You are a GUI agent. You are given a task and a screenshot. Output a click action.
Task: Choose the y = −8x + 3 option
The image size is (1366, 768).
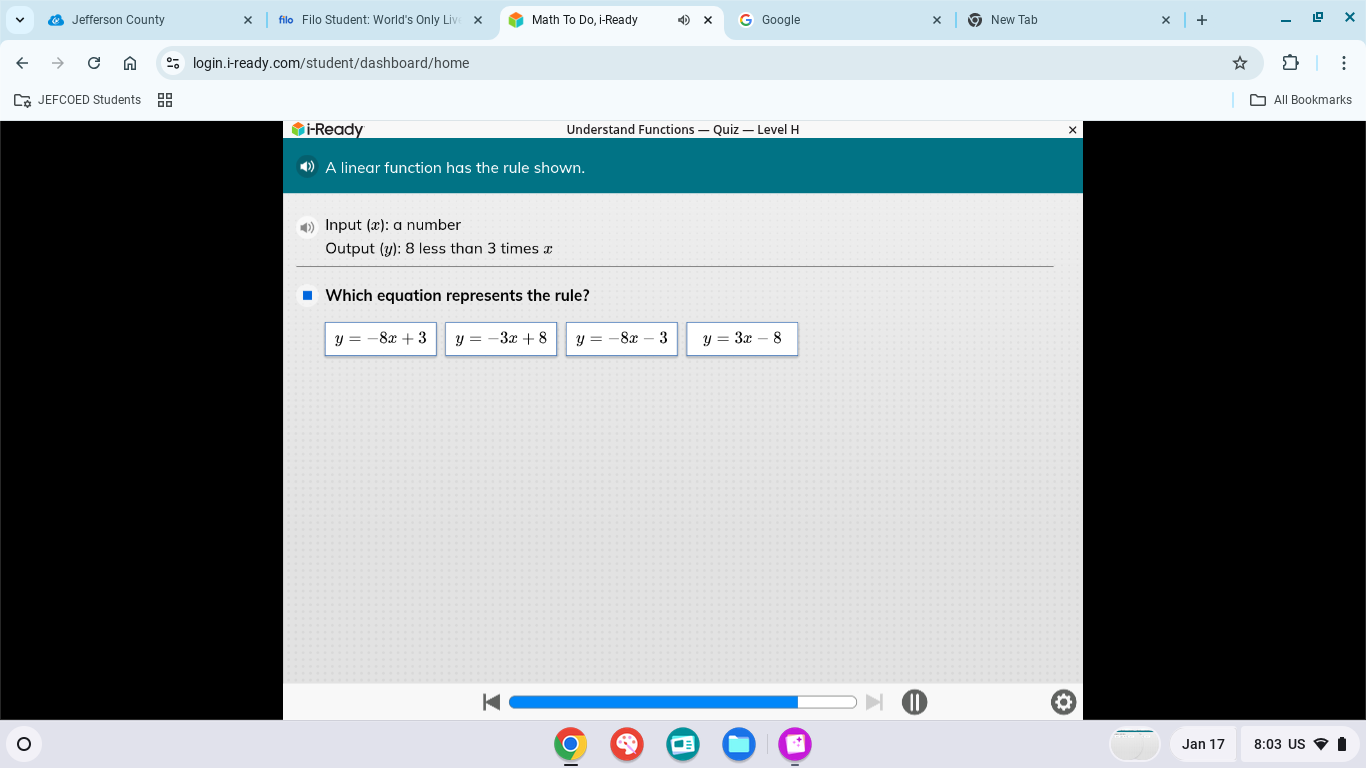(380, 338)
